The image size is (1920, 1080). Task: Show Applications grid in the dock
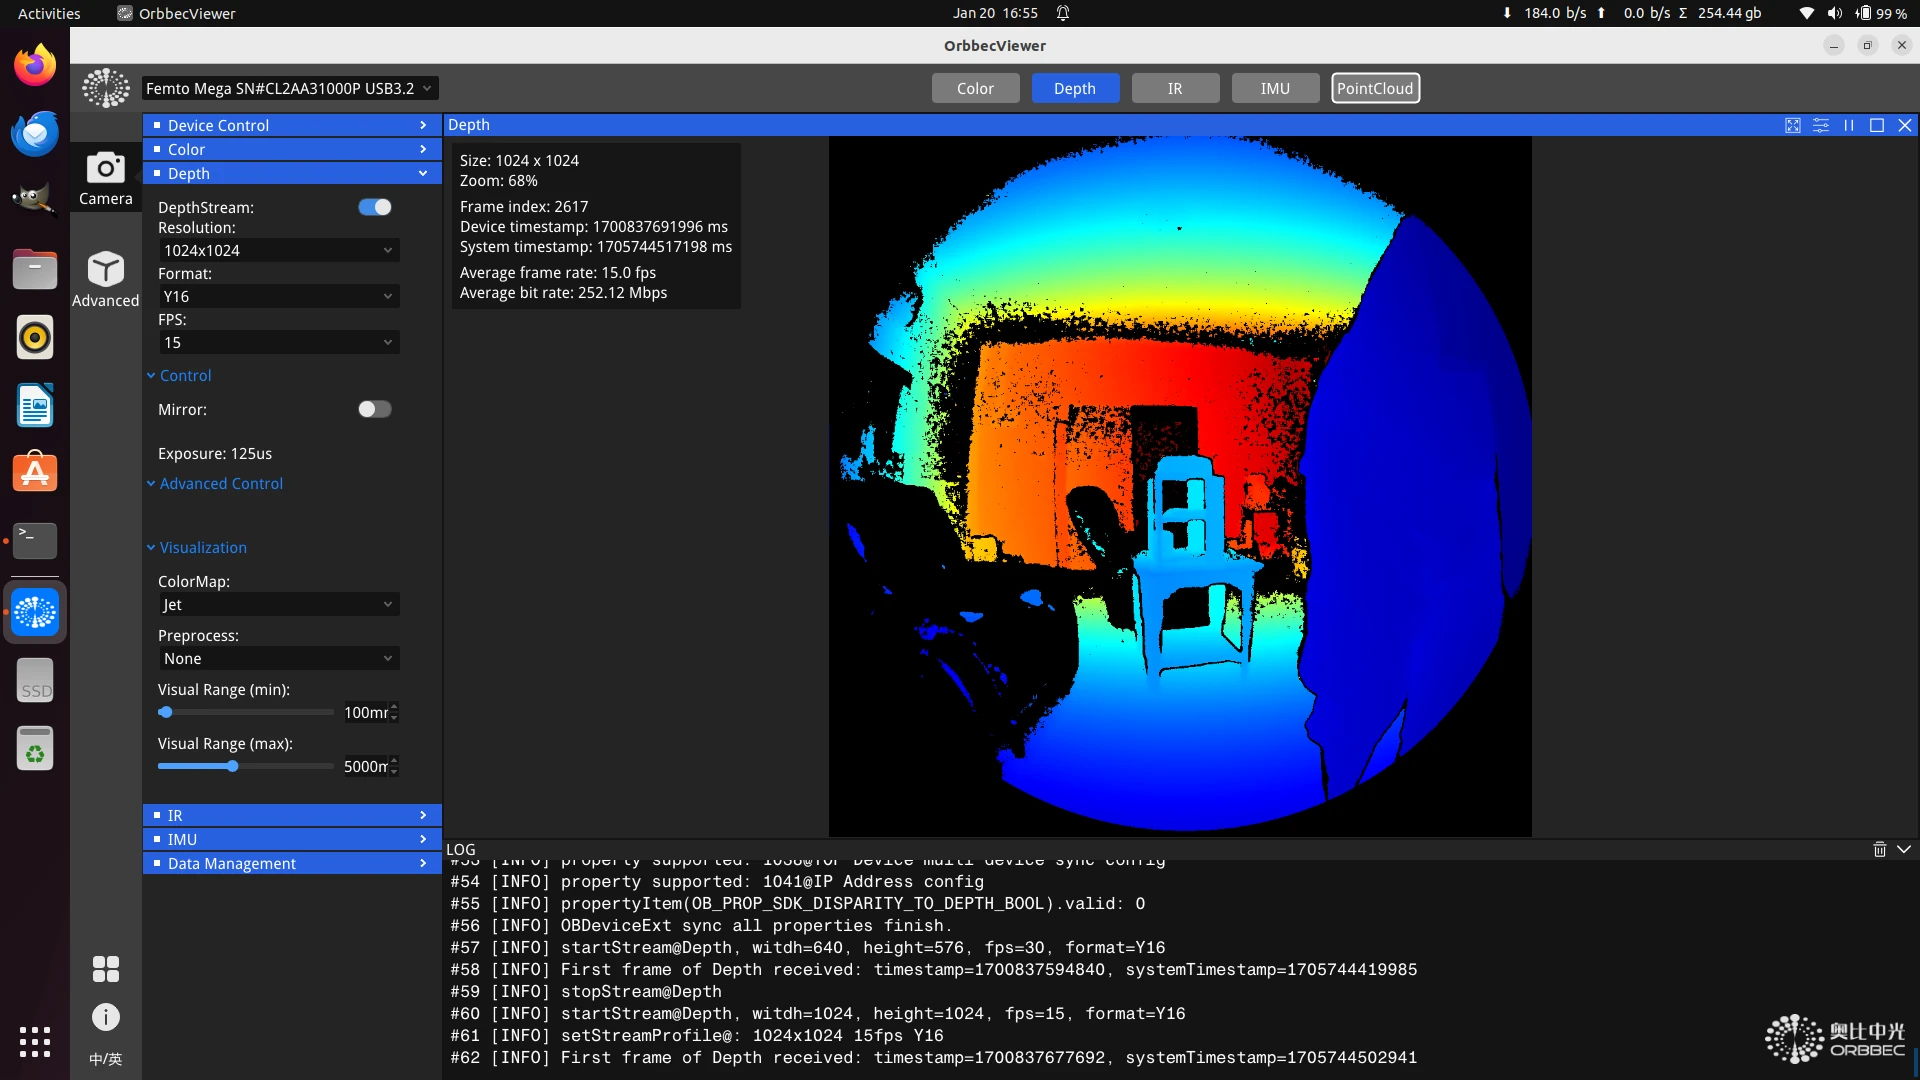pos(35,1041)
